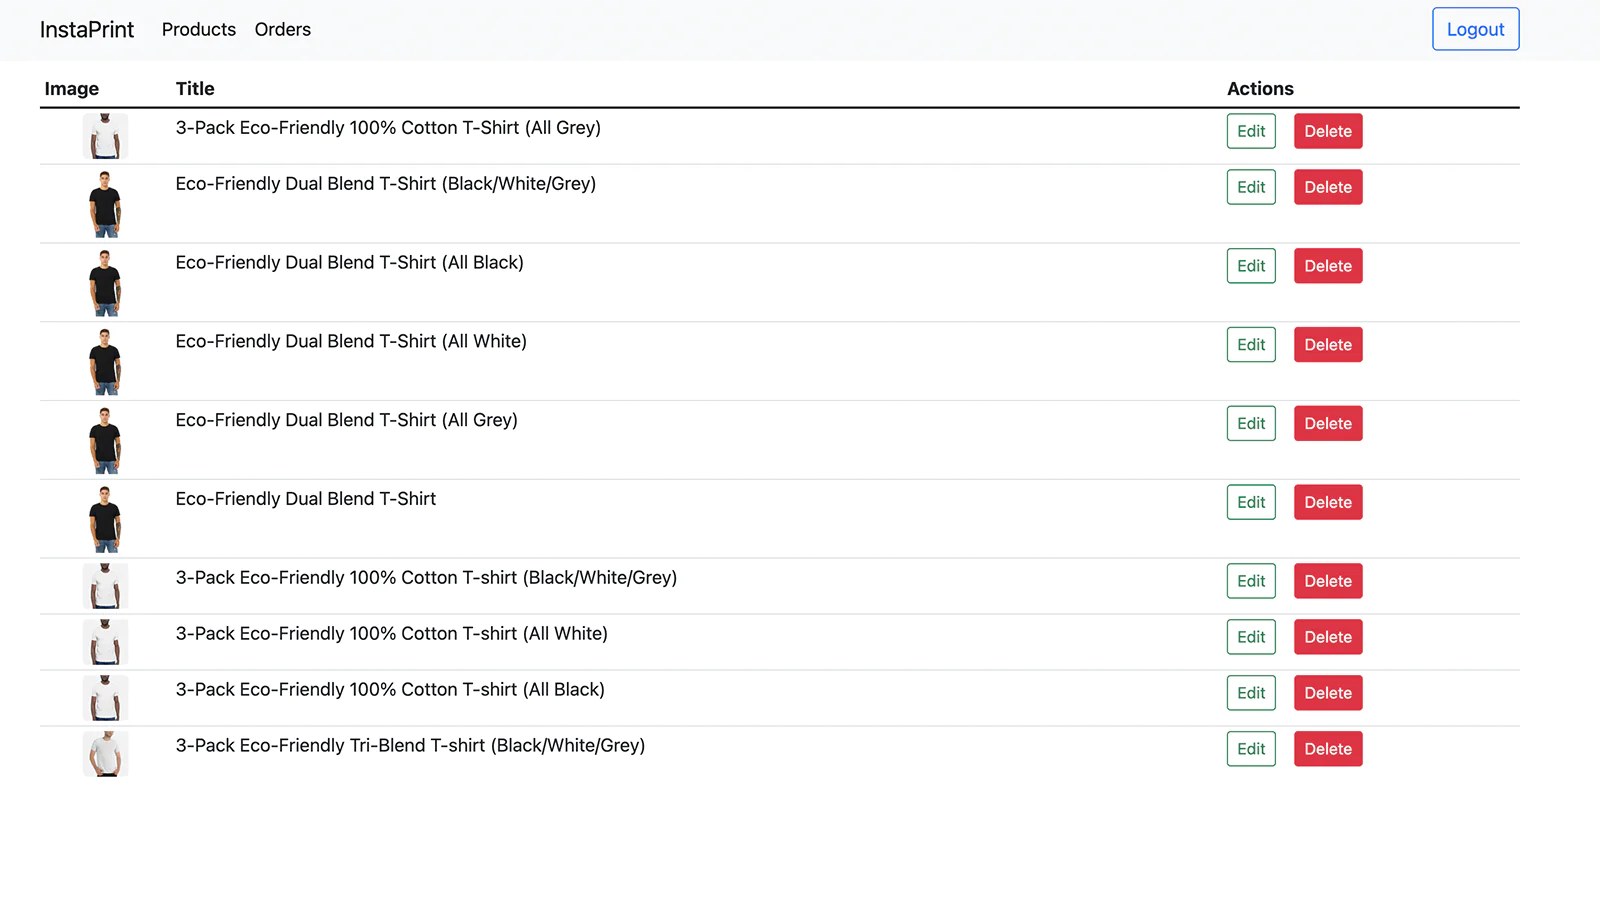The height and width of the screenshot is (900, 1600).
Task: Select title '3-Pack Eco-Friendly 100% Cotton T-shirt (Black/White/Grey)'
Action: pos(427,578)
